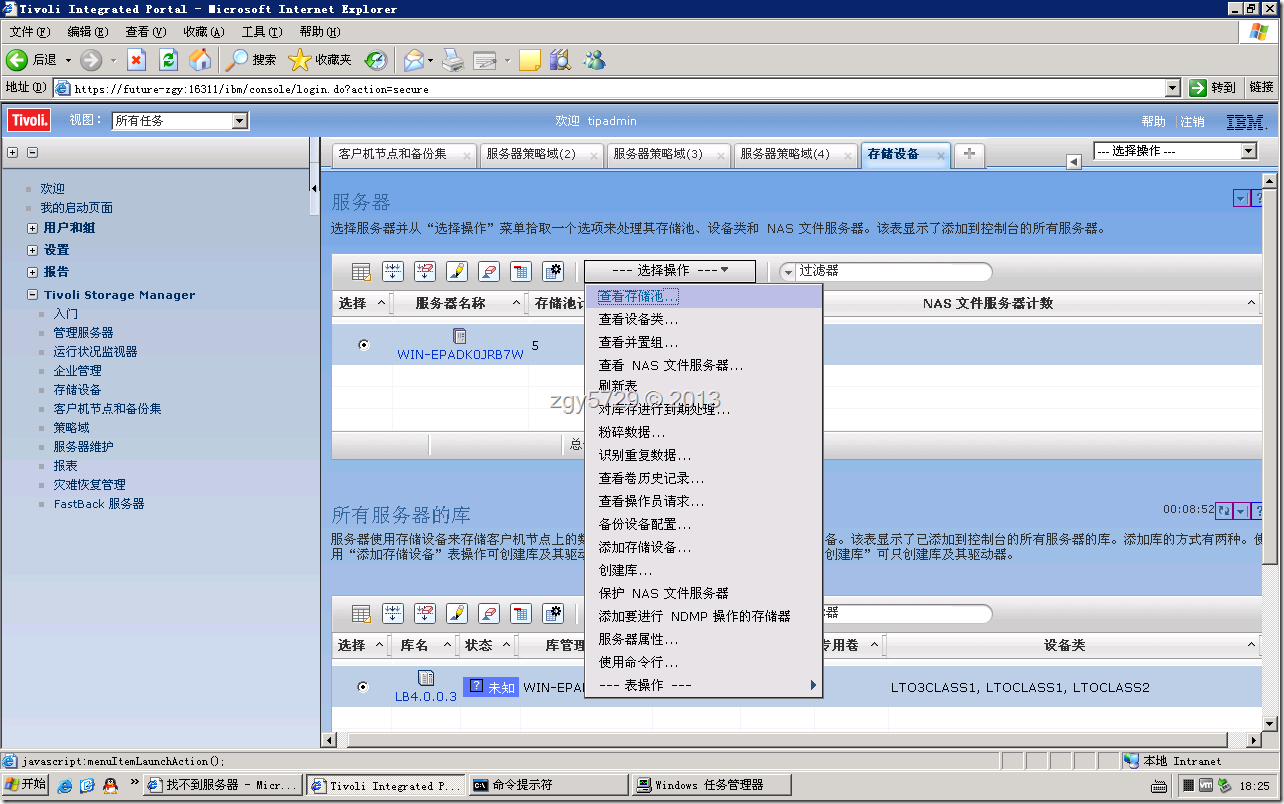Open the IE 搜索 search tool
This screenshot has height=804, width=1284.
pyautogui.click(x=251, y=60)
